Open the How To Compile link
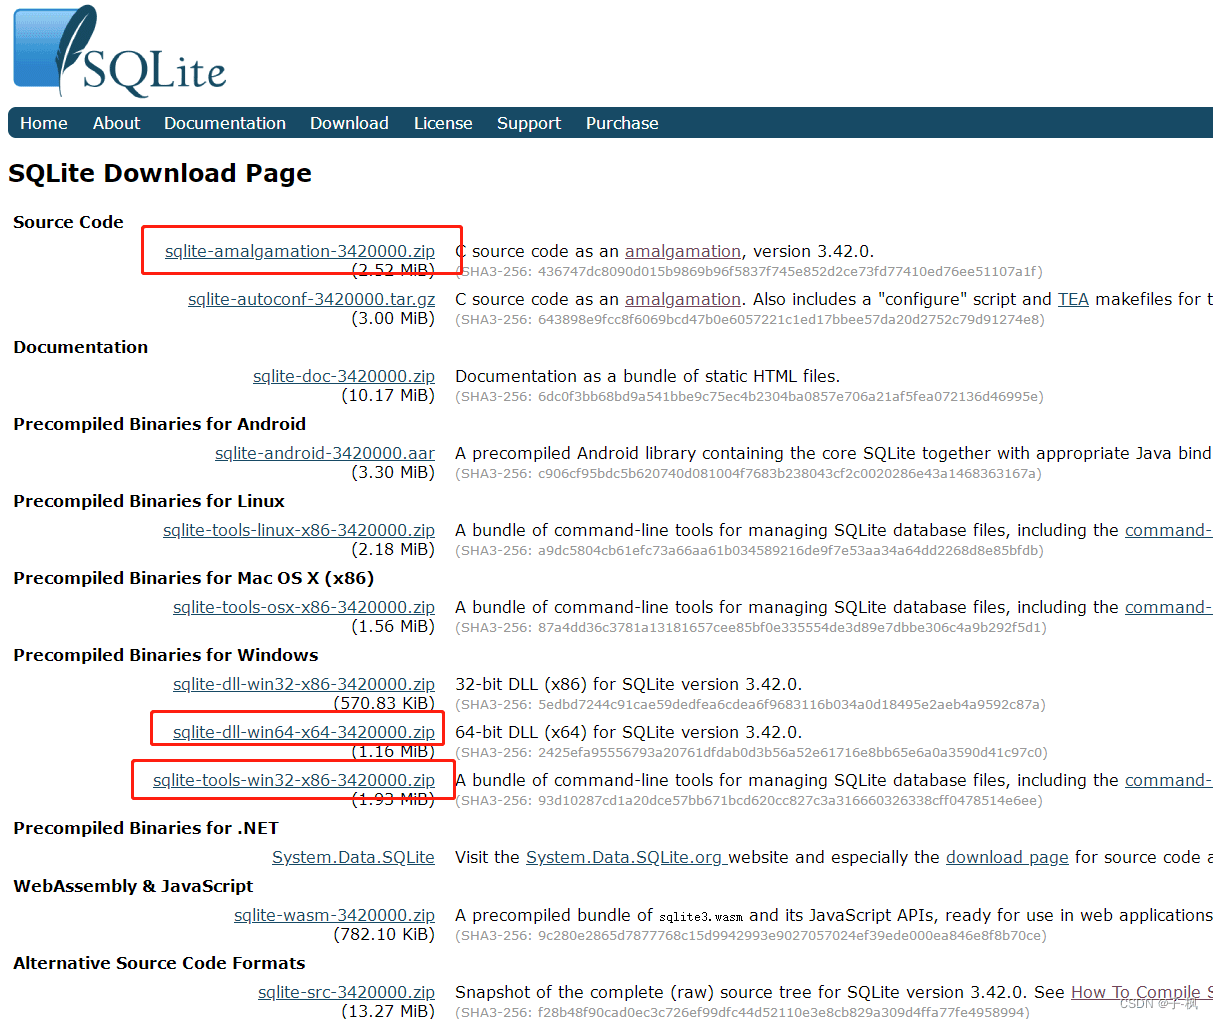1213x1019 pixels. click(x=1130, y=991)
